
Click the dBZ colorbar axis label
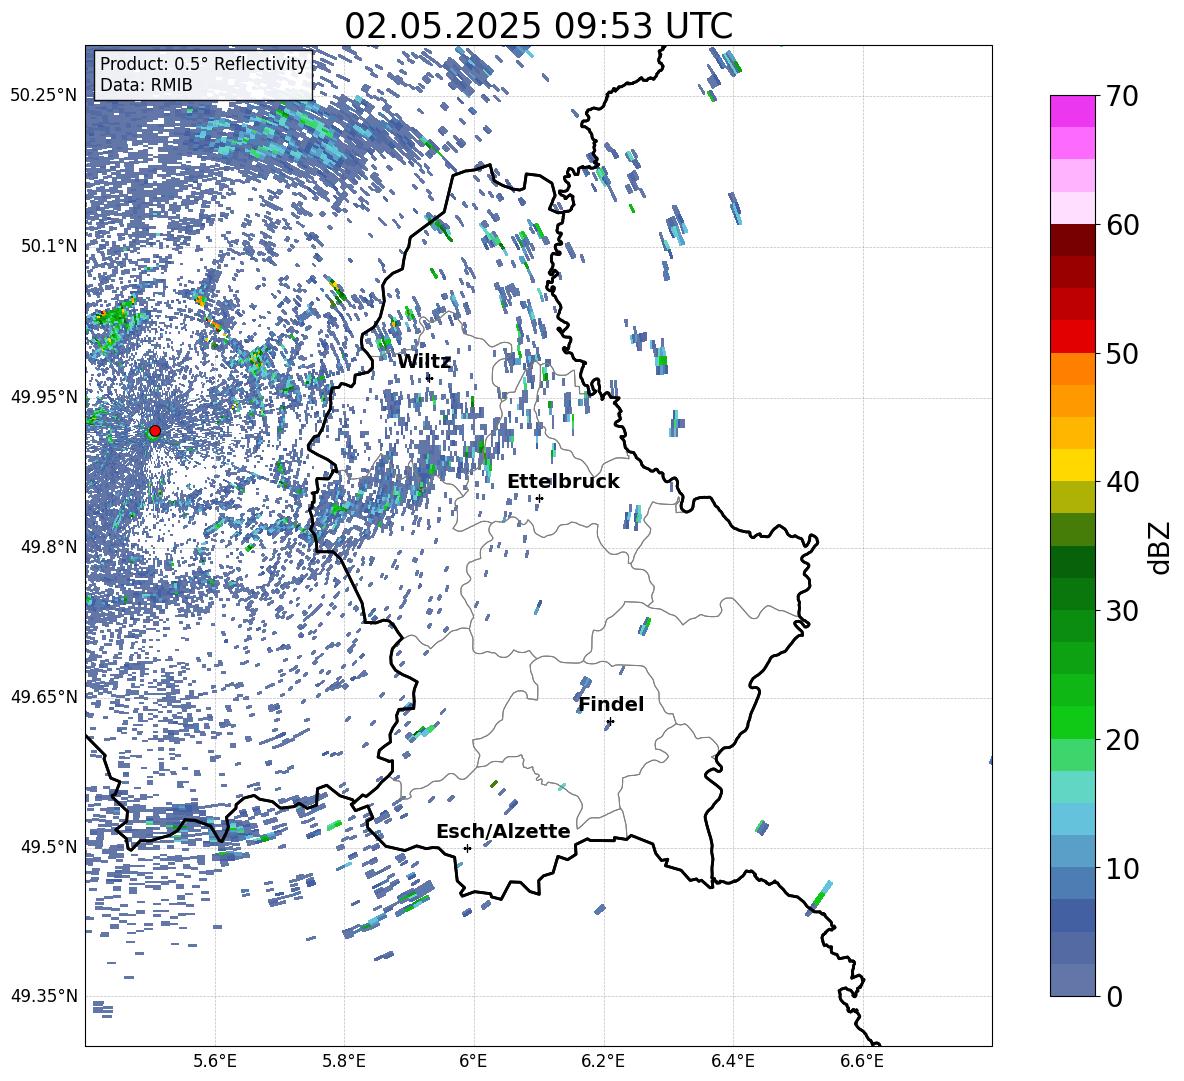coord(1159,547)
